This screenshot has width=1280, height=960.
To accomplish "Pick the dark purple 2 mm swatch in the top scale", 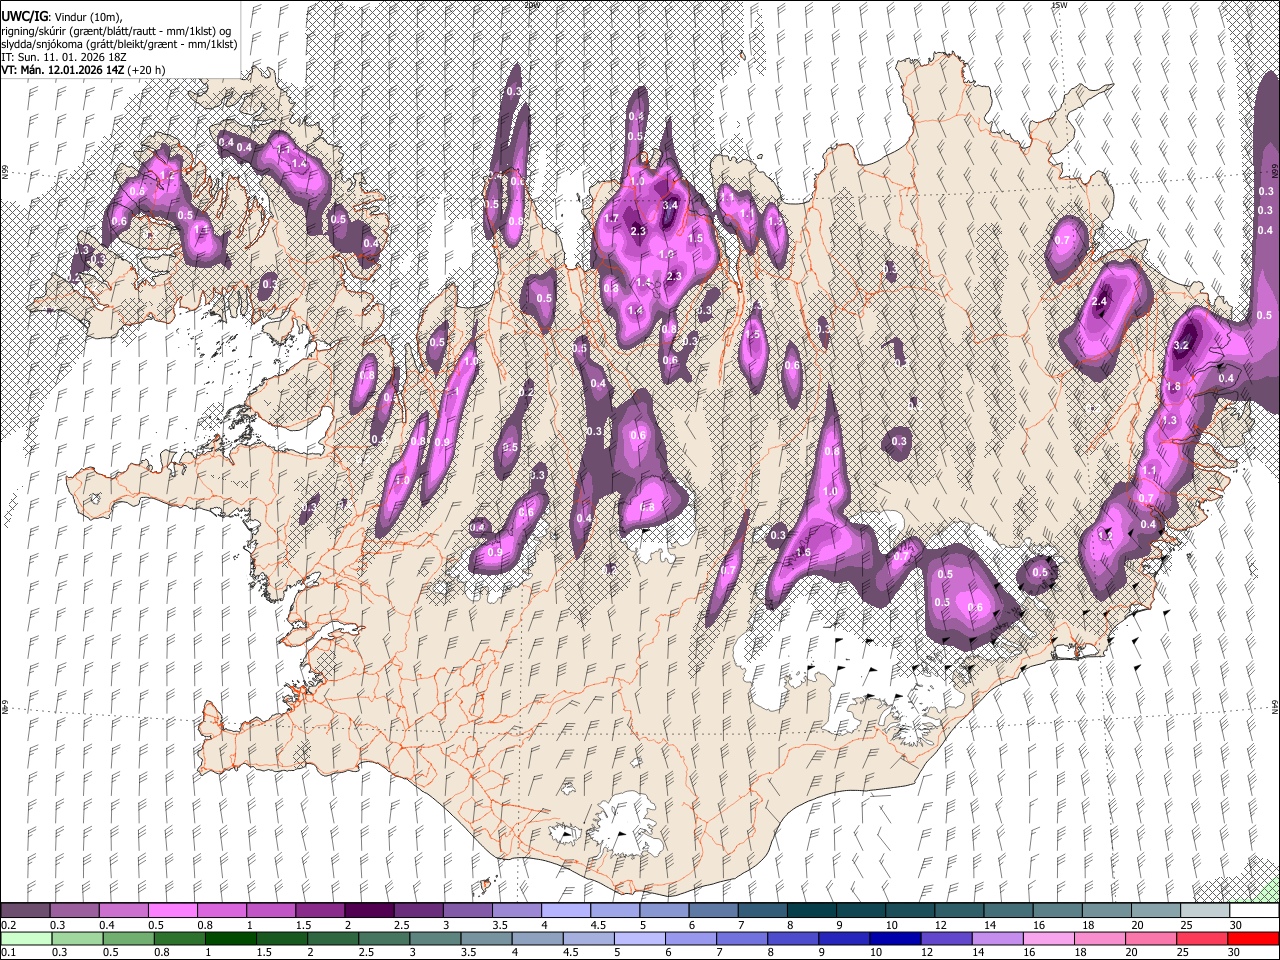I will (369, 911).
